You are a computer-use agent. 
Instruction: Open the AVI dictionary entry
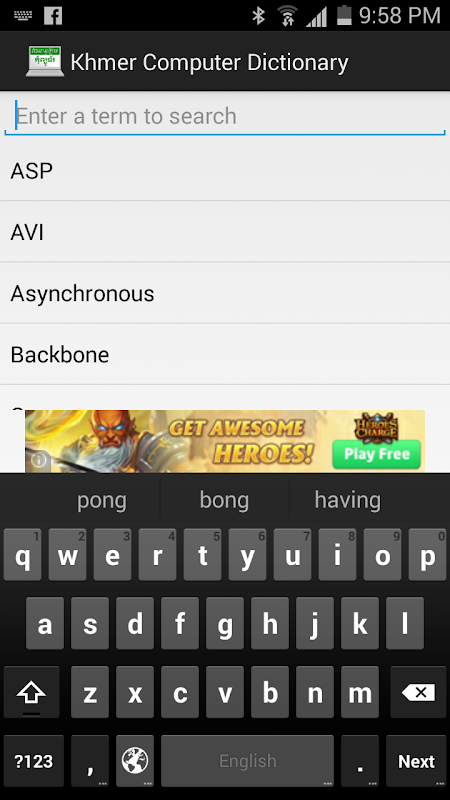pos(225,232)
